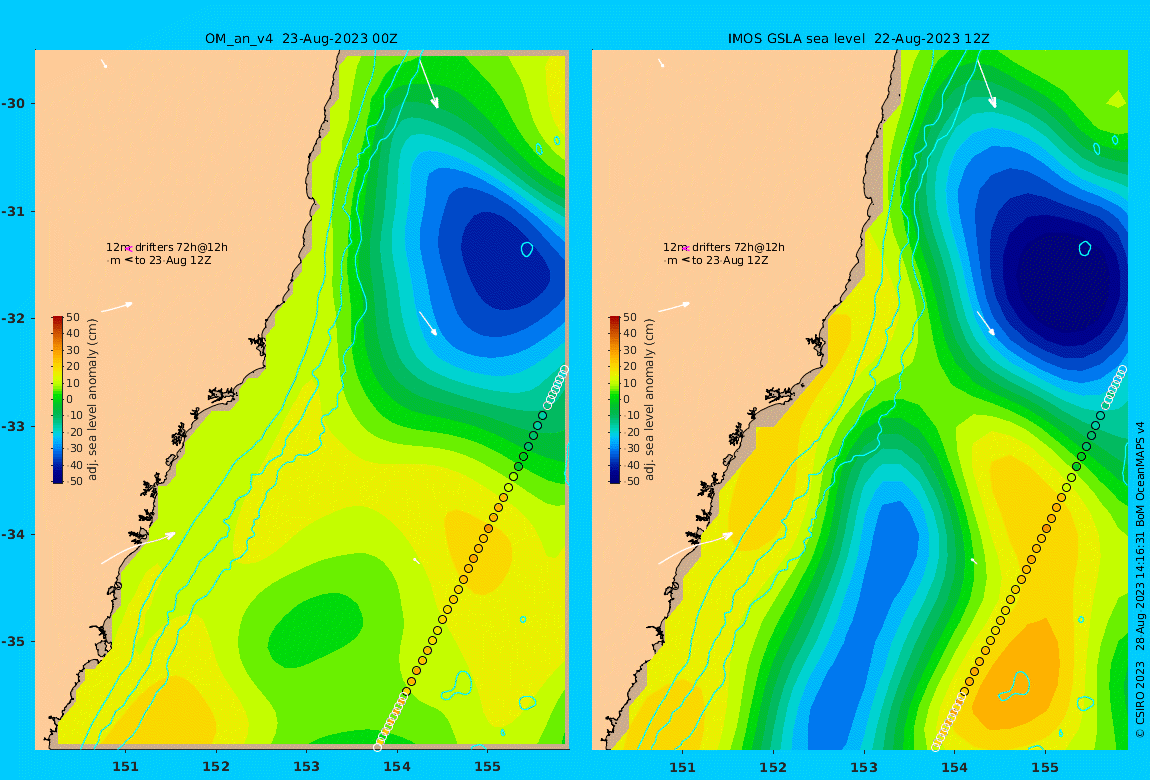Click 'to 23 Aug 12Z' in the IMOS GSLA map
The height and width of the screenshot is (780, 1150).
point(730,260)
